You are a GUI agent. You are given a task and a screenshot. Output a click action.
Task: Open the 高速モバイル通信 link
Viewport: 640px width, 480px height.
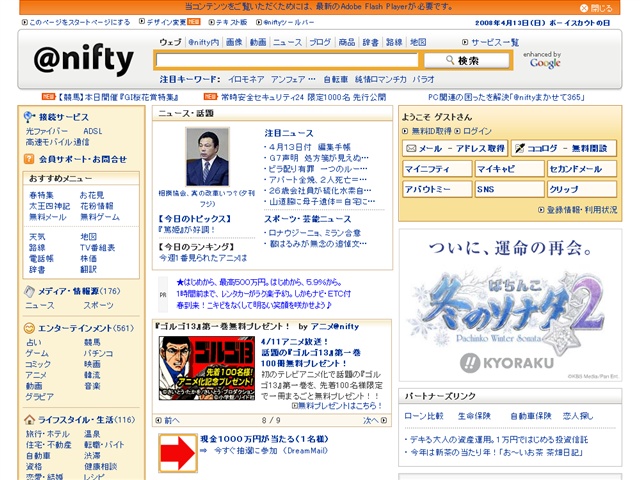pyautogui.click(x=57, y=142)
